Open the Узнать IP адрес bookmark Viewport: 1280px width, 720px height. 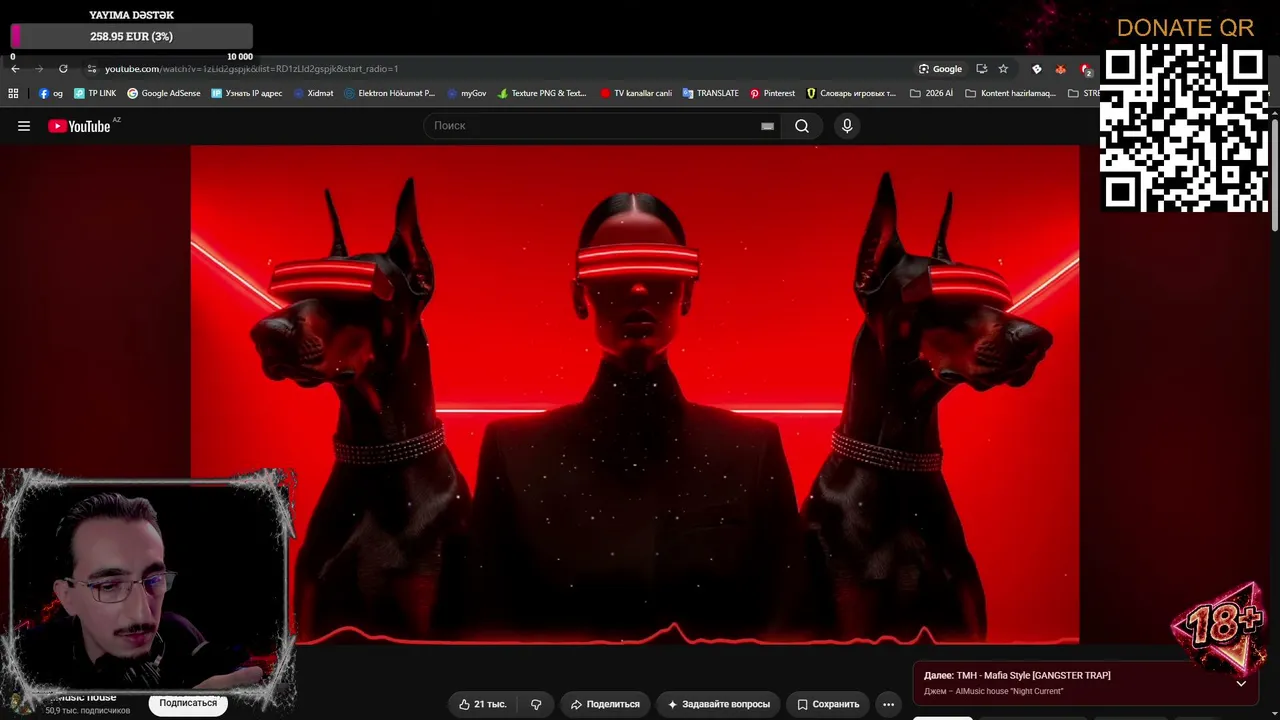pyautogui.click(x=246, y=93)
